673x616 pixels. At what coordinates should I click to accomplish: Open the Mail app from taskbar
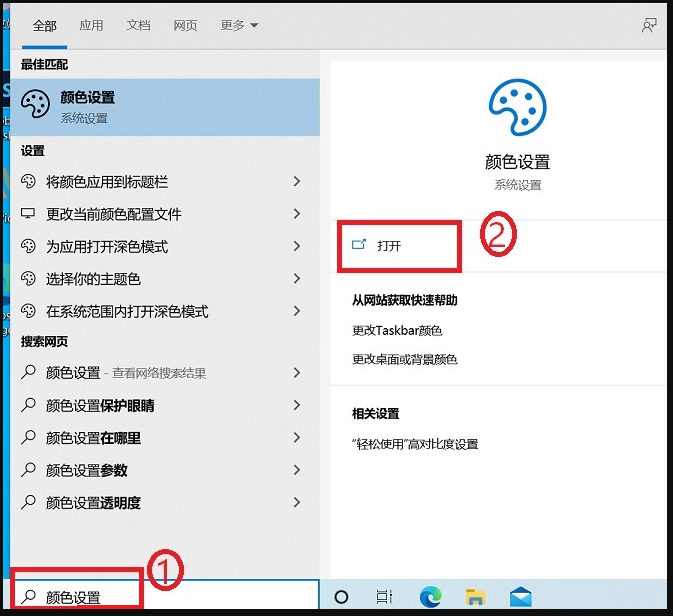(x=520, y=597)
